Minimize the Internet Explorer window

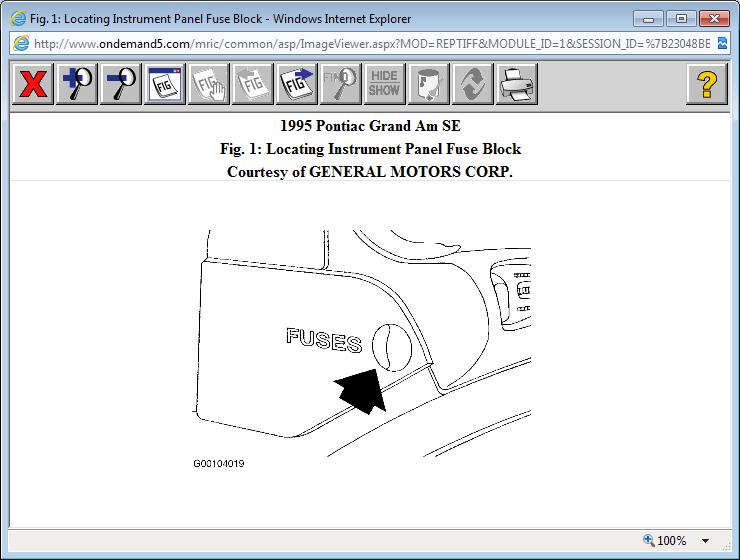648,19
